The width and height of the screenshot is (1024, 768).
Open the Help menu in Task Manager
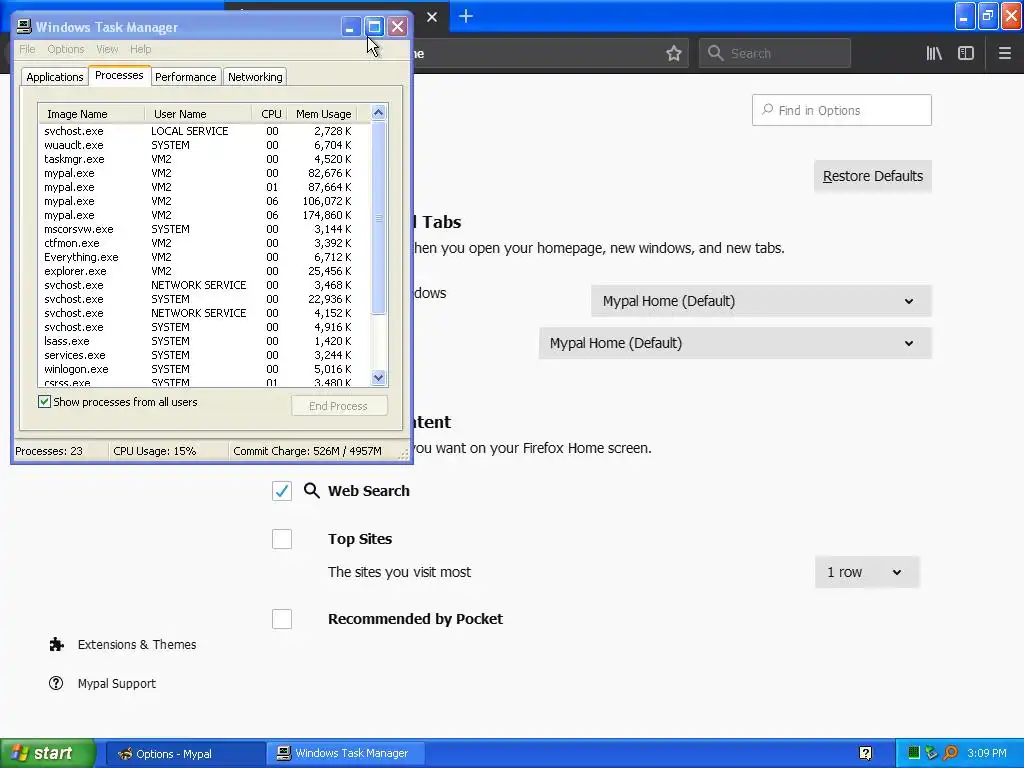[140, 49]
